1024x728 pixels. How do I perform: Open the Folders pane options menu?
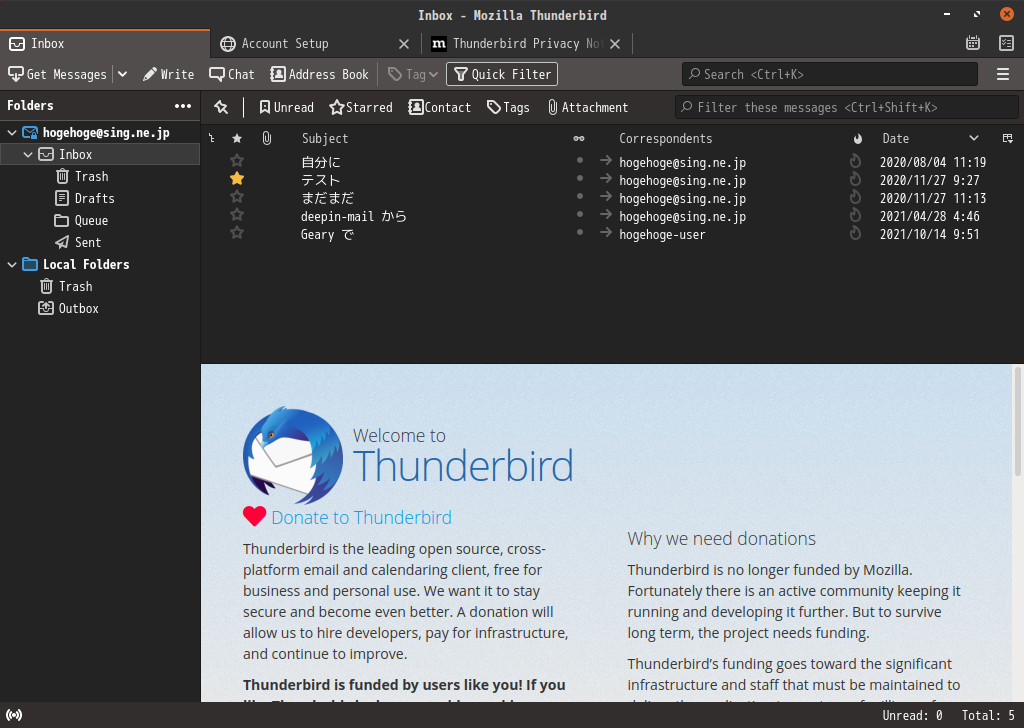[183, 106]
